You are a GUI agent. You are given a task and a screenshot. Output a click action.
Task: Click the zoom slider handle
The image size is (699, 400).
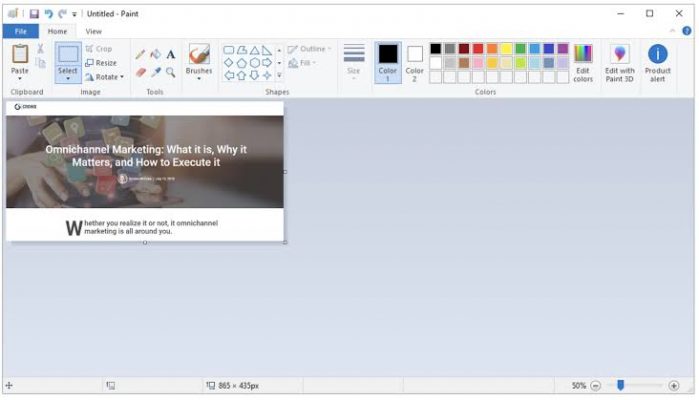pyautogui.click(x=621, y=385)
